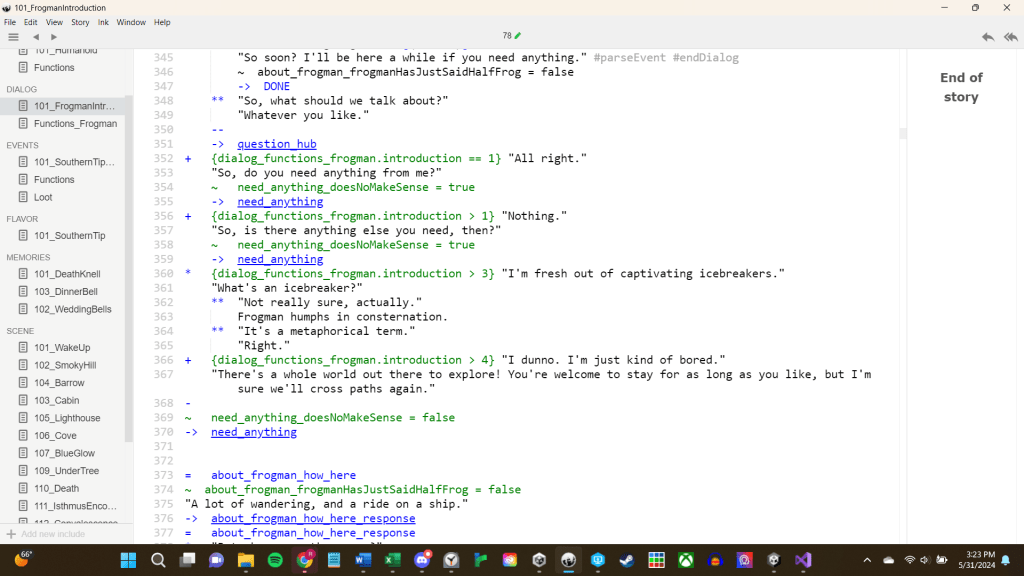Open 102_WeddingBells memory file
This screenshot has width=1024, height=576.
pyautogui.click(x=72, y=309)
